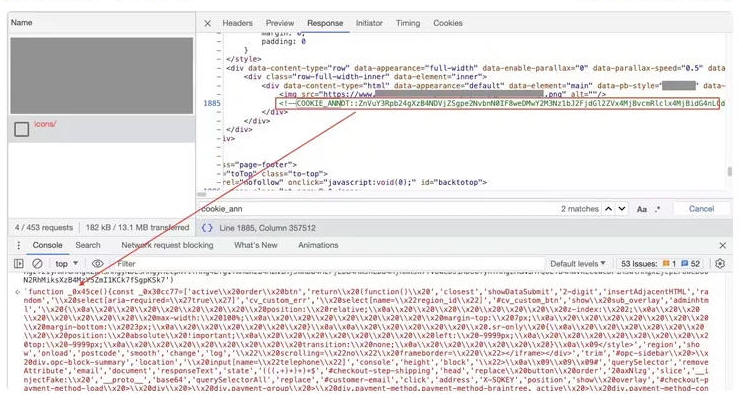
Task: Open the Initiator tab
Action: coord(369,23)
